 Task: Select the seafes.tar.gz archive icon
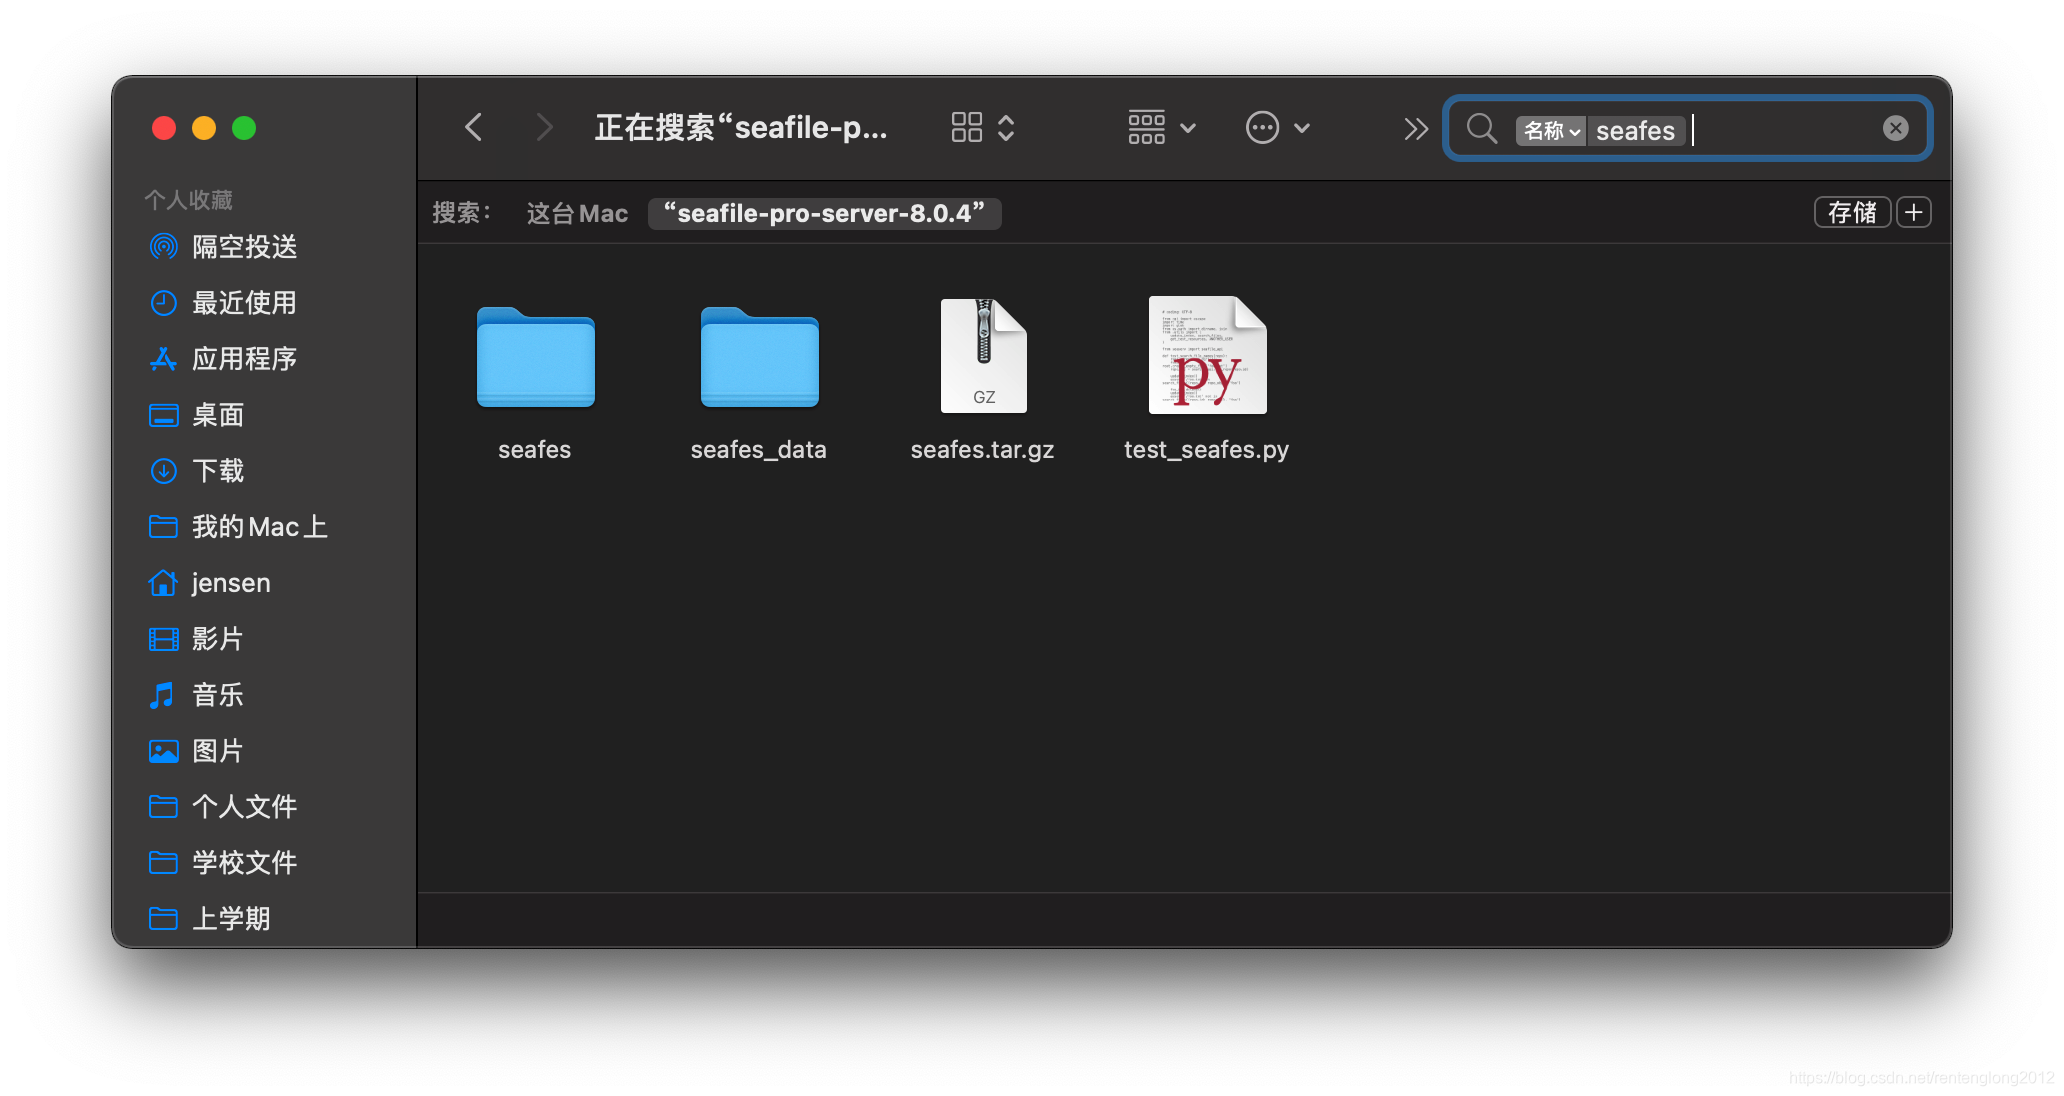point(983,355)
